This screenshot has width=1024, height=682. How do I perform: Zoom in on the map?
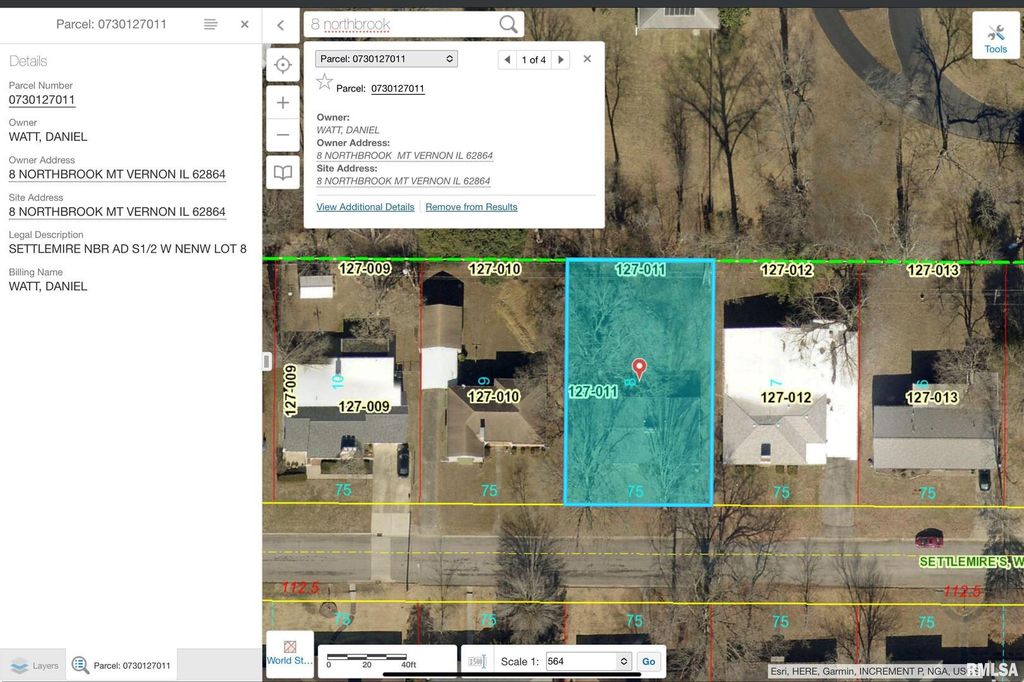click(x=283, y=103)
